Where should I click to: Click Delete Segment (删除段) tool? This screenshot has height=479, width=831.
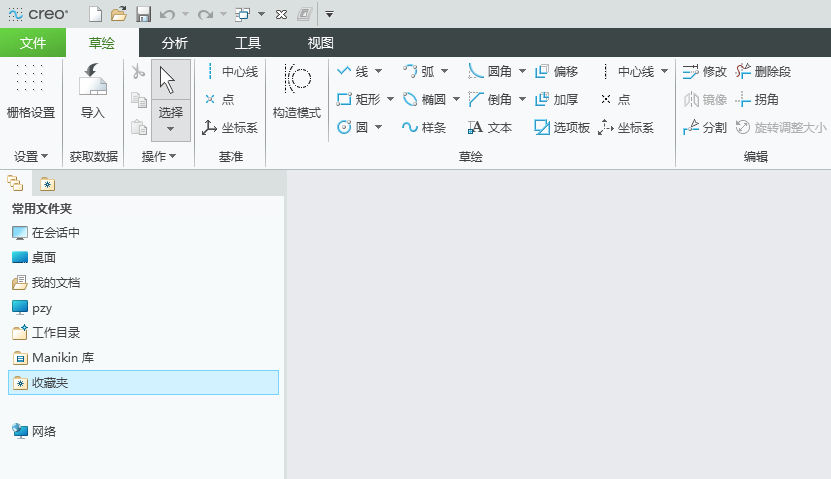pyautogui.click(x=764, y=72)
